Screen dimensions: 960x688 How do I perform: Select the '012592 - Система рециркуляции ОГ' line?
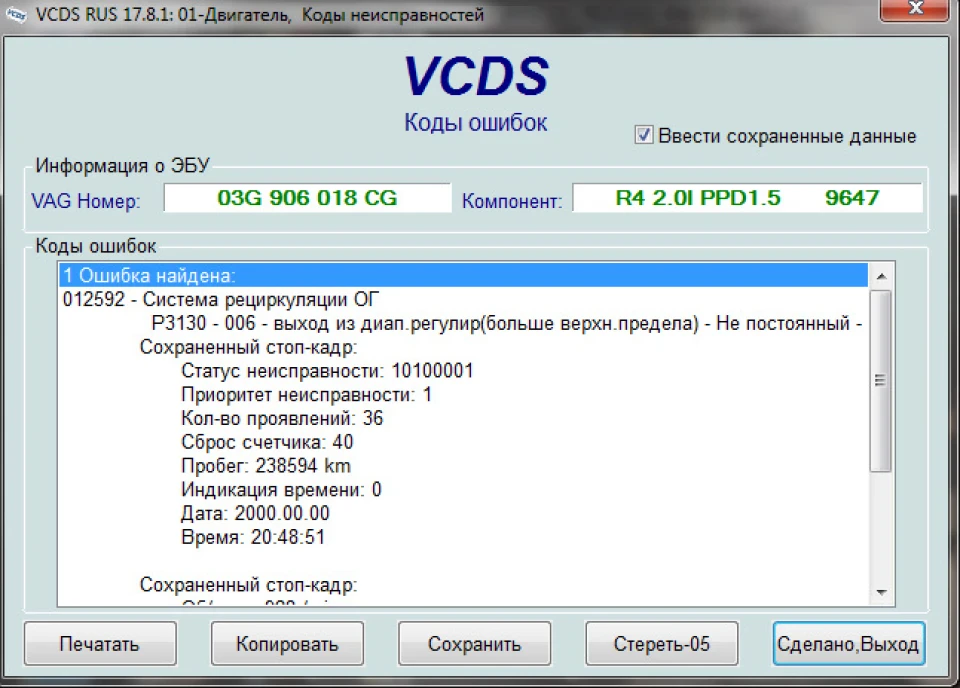pos(221,299)
